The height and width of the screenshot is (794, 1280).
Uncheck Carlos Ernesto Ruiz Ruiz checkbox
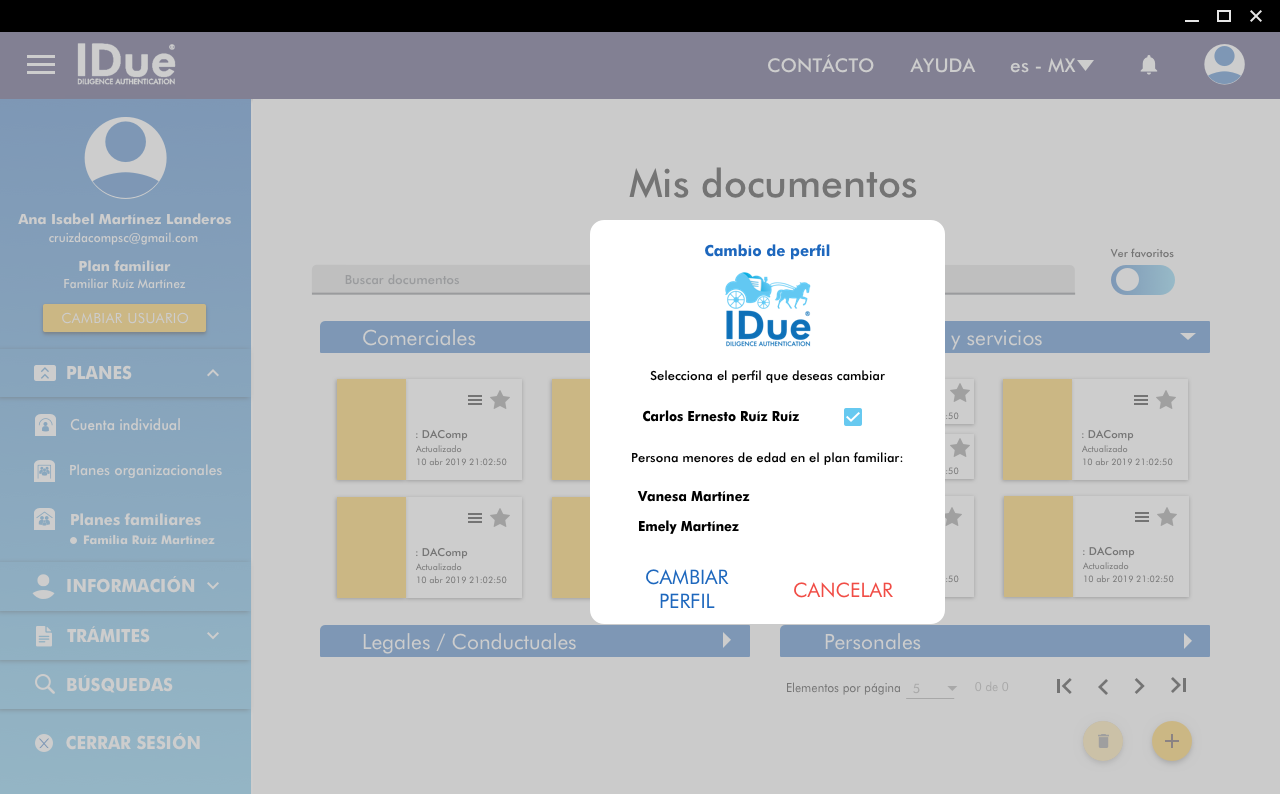point(853,417)
